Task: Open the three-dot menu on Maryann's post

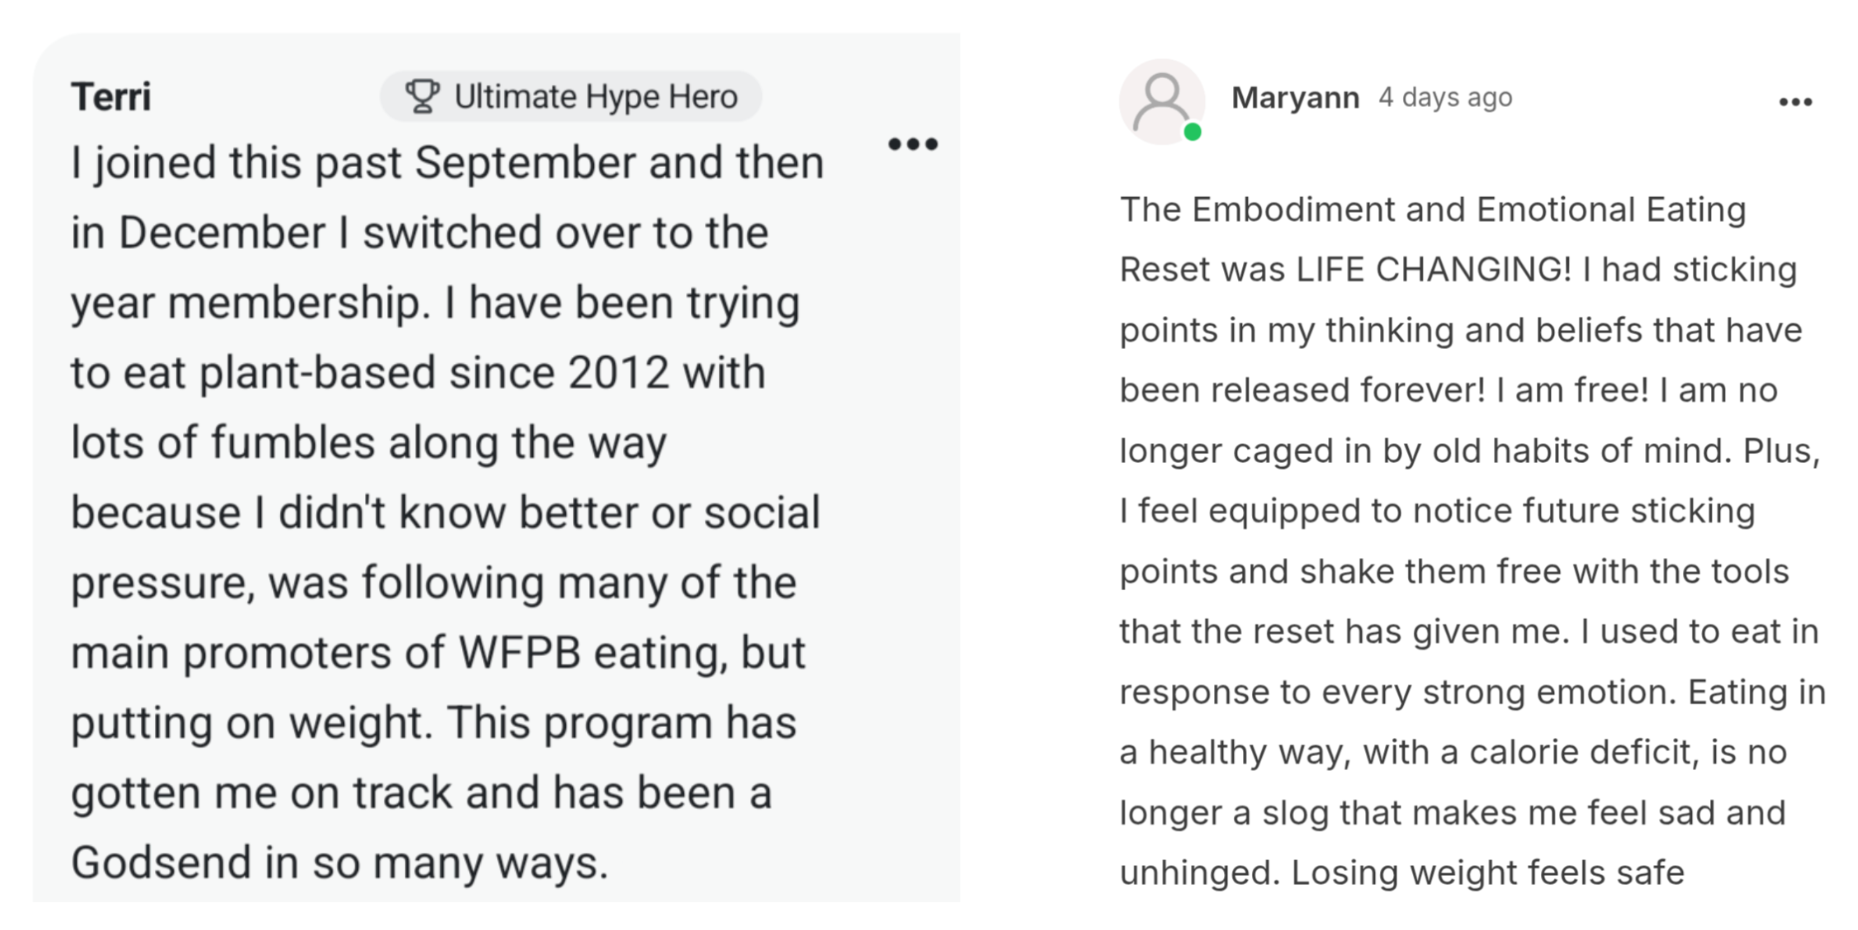Action: coord(1796,102)
